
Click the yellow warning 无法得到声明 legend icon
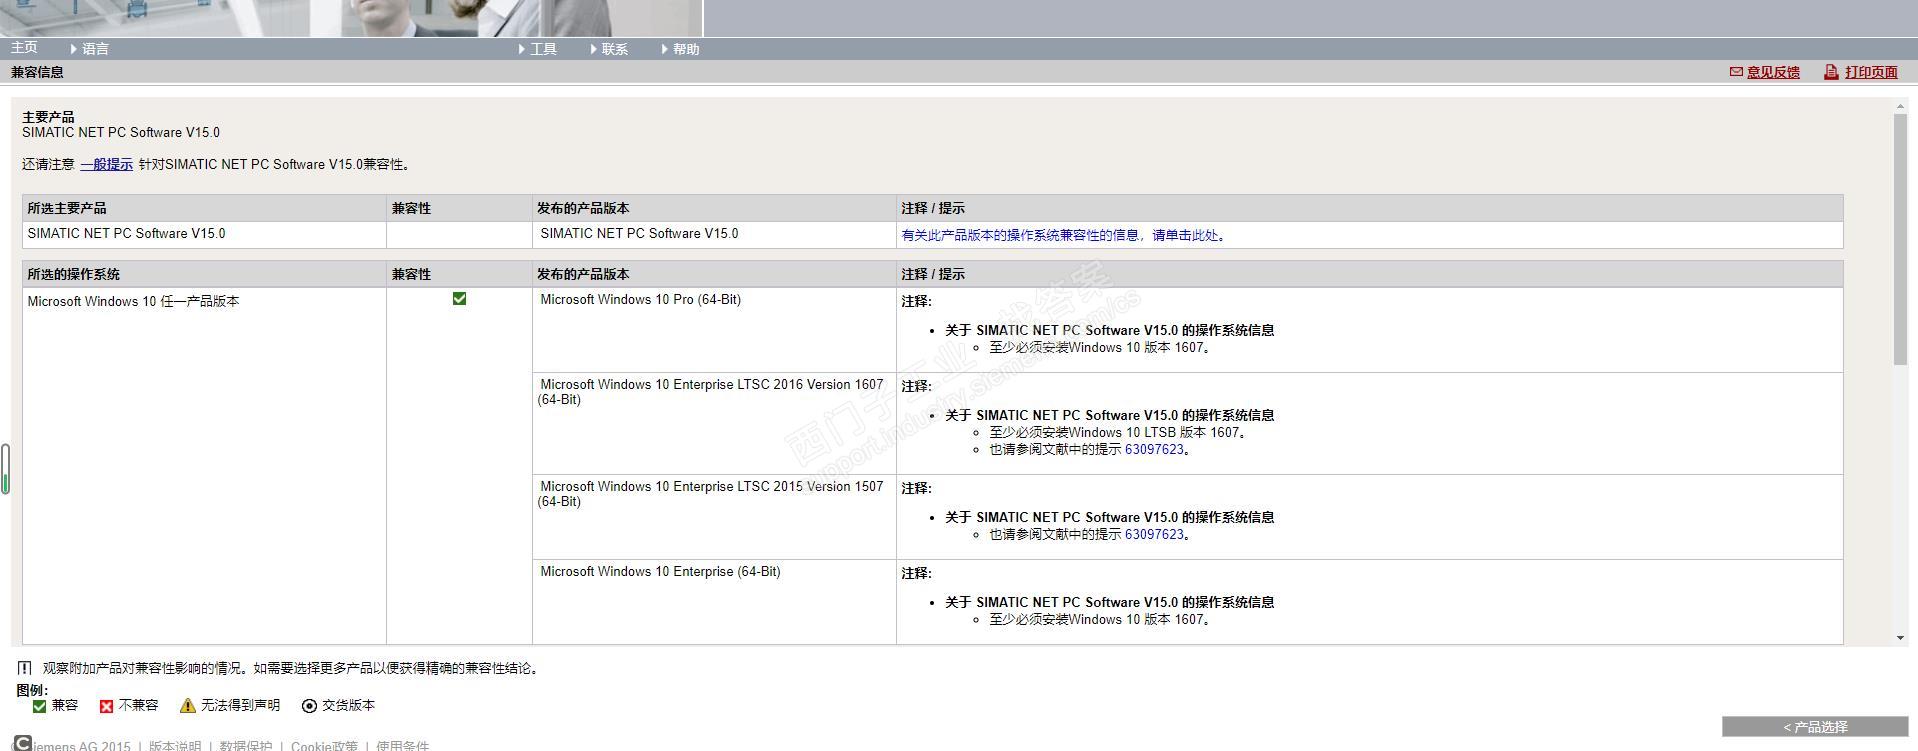coord(187,706)
